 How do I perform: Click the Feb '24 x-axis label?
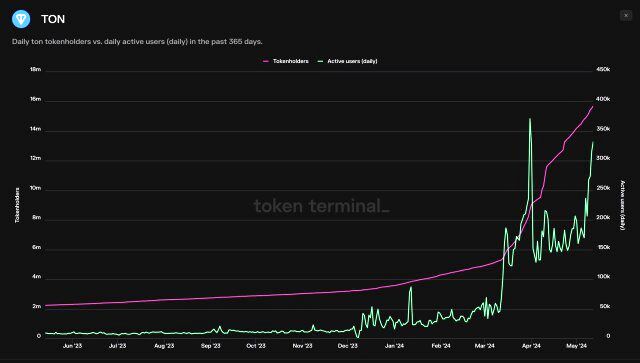pos(441,346)
